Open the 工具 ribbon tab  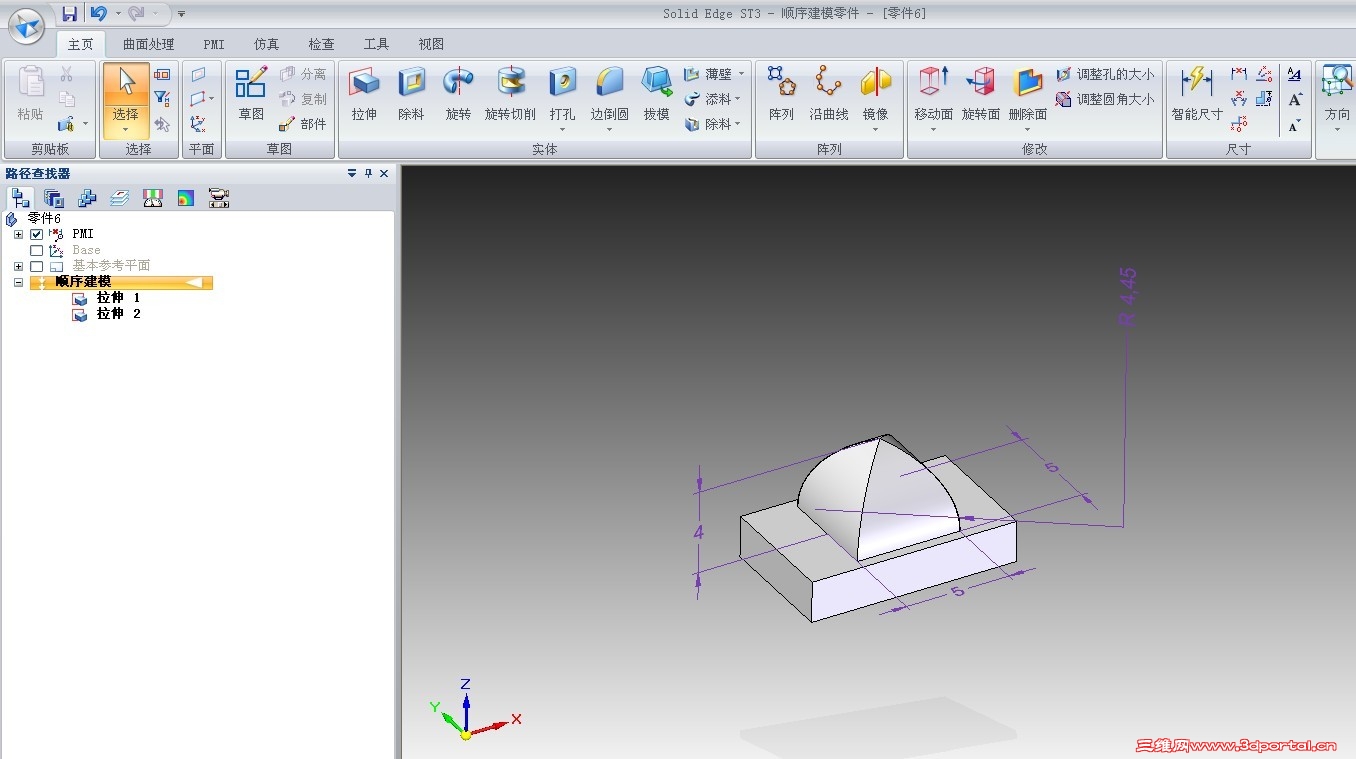pos(376,44)
